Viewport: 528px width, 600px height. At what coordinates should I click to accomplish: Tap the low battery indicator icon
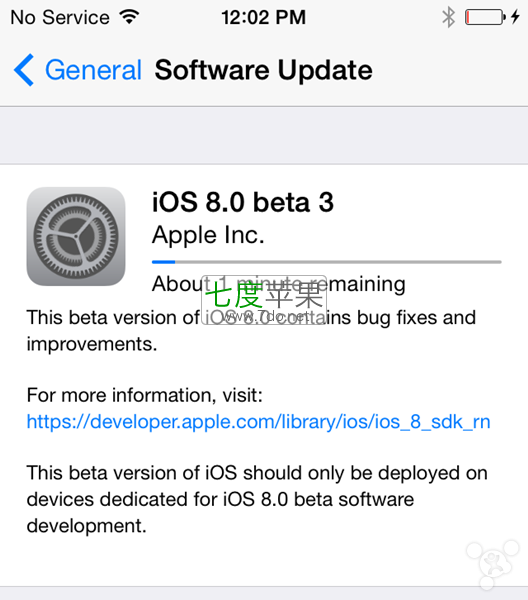[485, 17]
